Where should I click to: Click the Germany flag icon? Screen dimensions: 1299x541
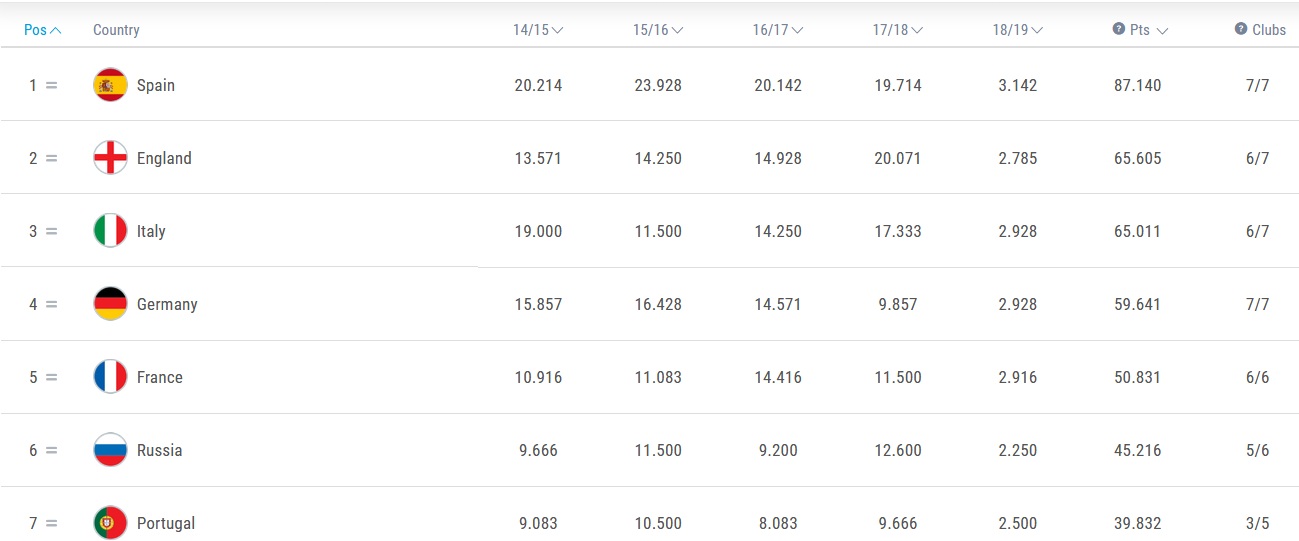coord(110,304)
